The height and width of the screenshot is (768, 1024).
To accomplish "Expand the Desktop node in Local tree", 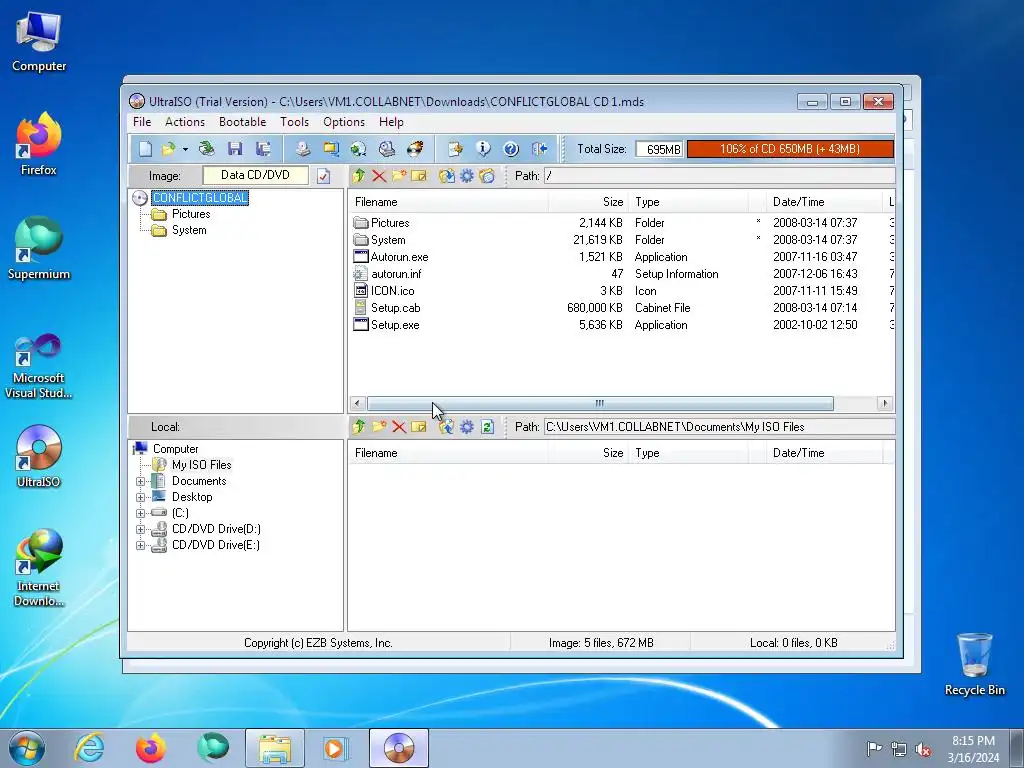I will tap(140, 498).
